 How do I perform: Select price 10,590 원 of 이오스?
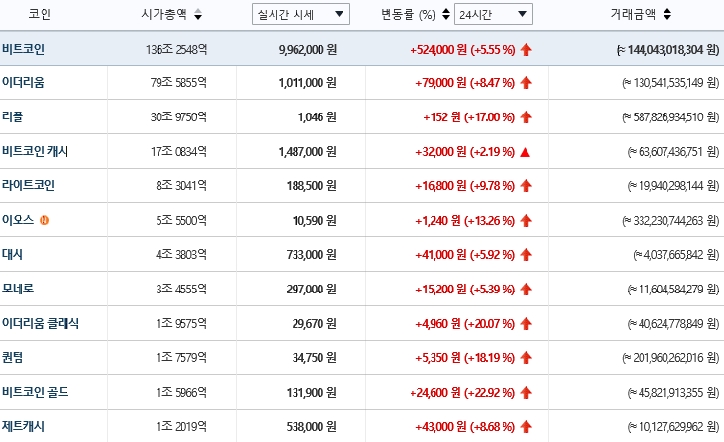click(314, 221)
